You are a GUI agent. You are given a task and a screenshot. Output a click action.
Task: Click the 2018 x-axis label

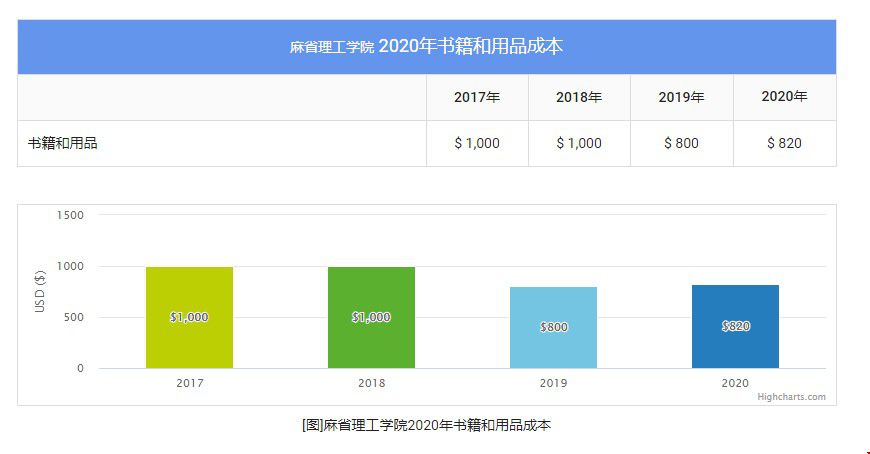tap(372, 383)
